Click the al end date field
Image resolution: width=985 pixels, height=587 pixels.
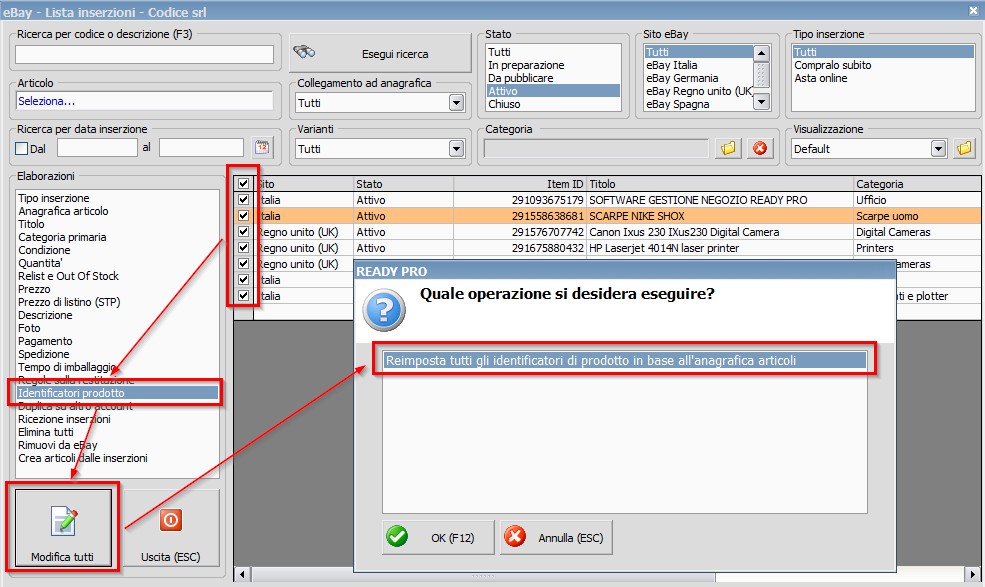tap(201, 148)
